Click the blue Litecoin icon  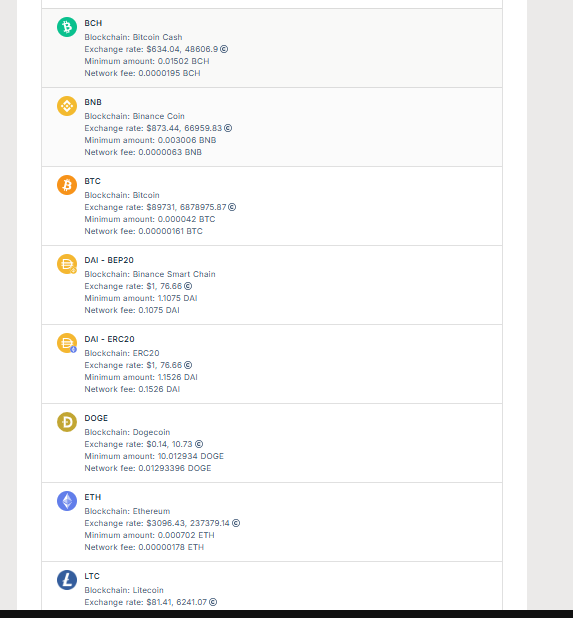coord(67,580)
